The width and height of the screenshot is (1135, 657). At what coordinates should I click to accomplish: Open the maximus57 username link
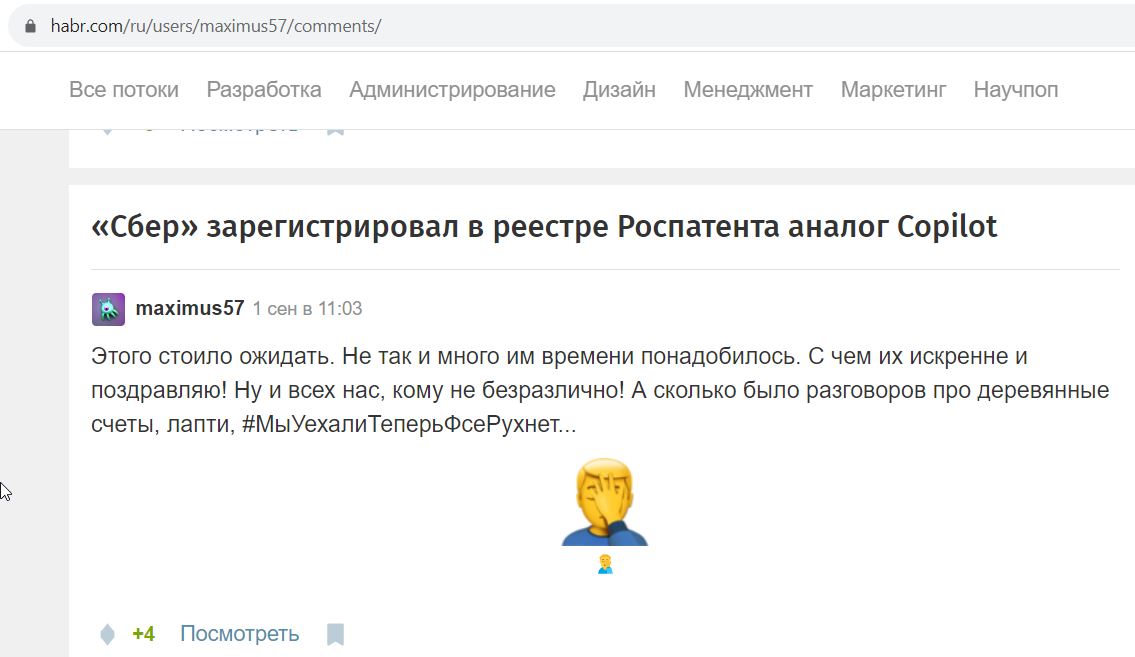190,308
